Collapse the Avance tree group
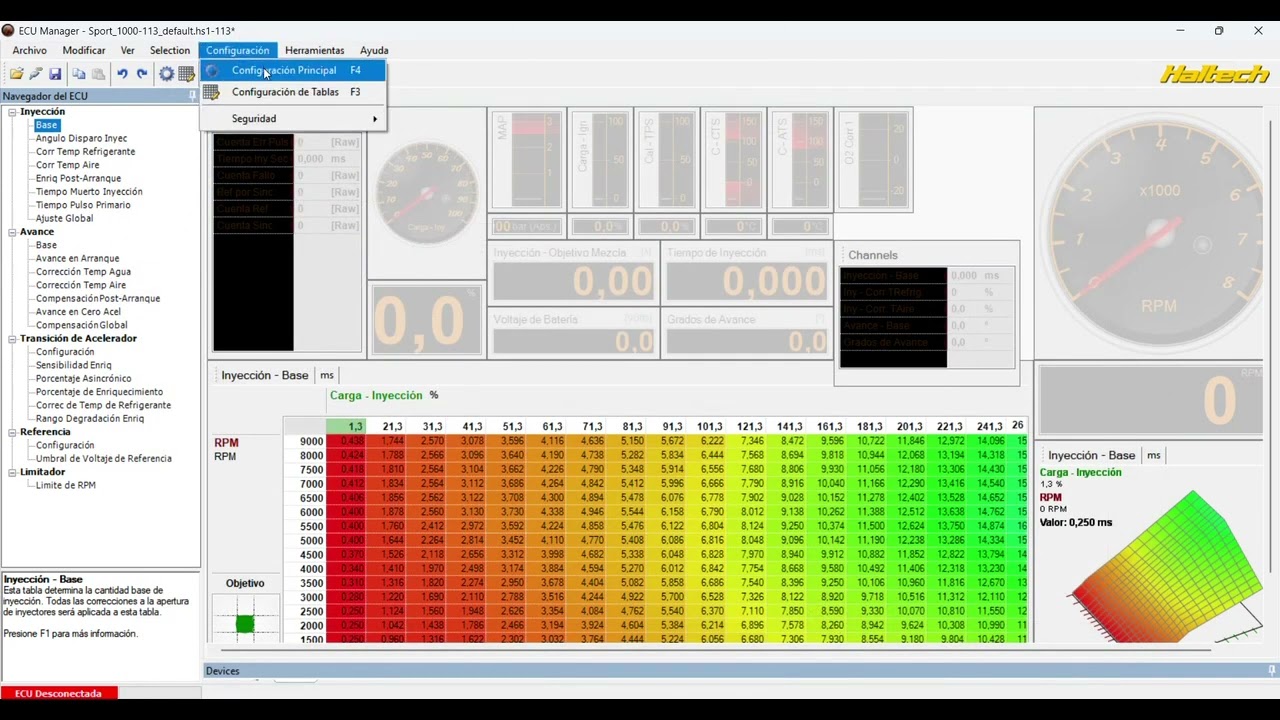Screen dimensions: 1280x720 (x=13, y=232)
